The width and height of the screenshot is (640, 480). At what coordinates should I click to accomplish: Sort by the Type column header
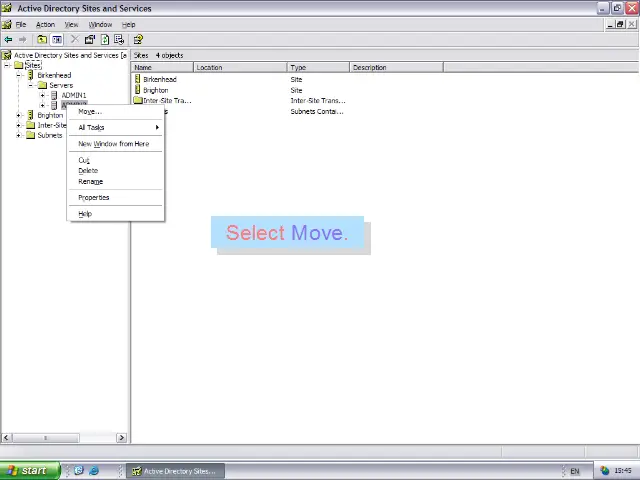tap(318, 67)
